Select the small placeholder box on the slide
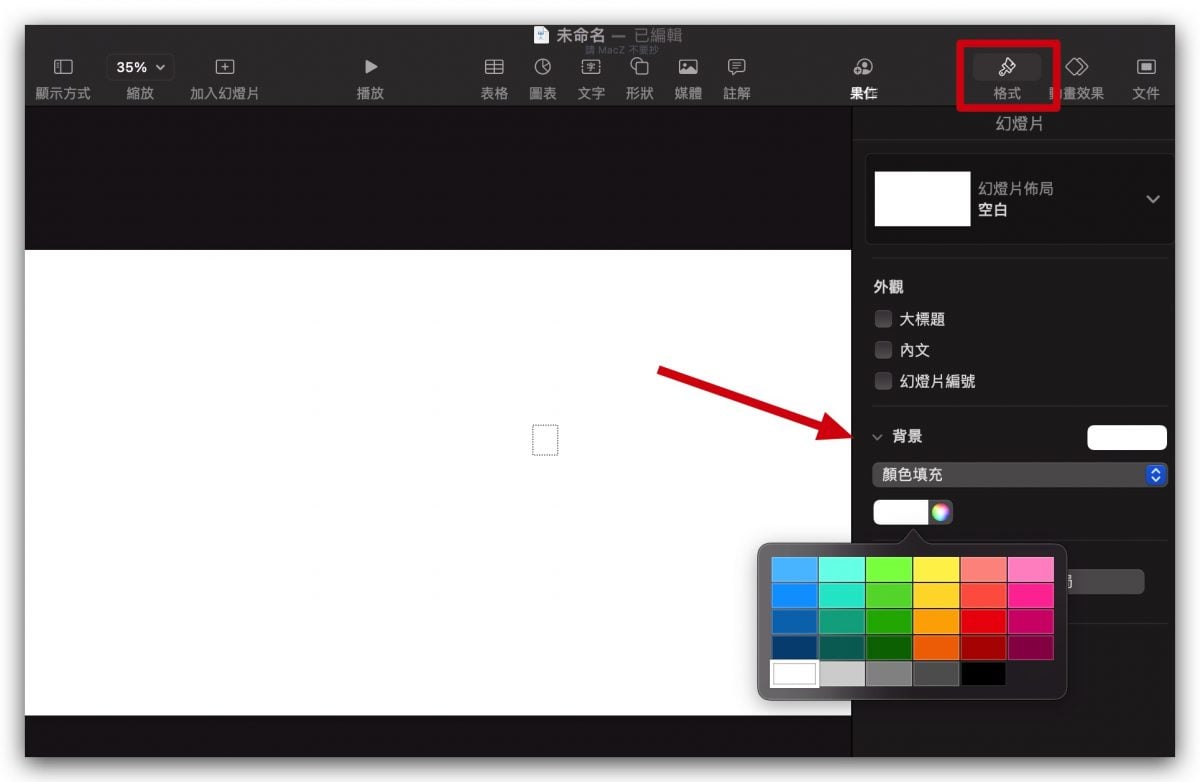This screenshot has width=1200, height=782. tap(545, 440)
